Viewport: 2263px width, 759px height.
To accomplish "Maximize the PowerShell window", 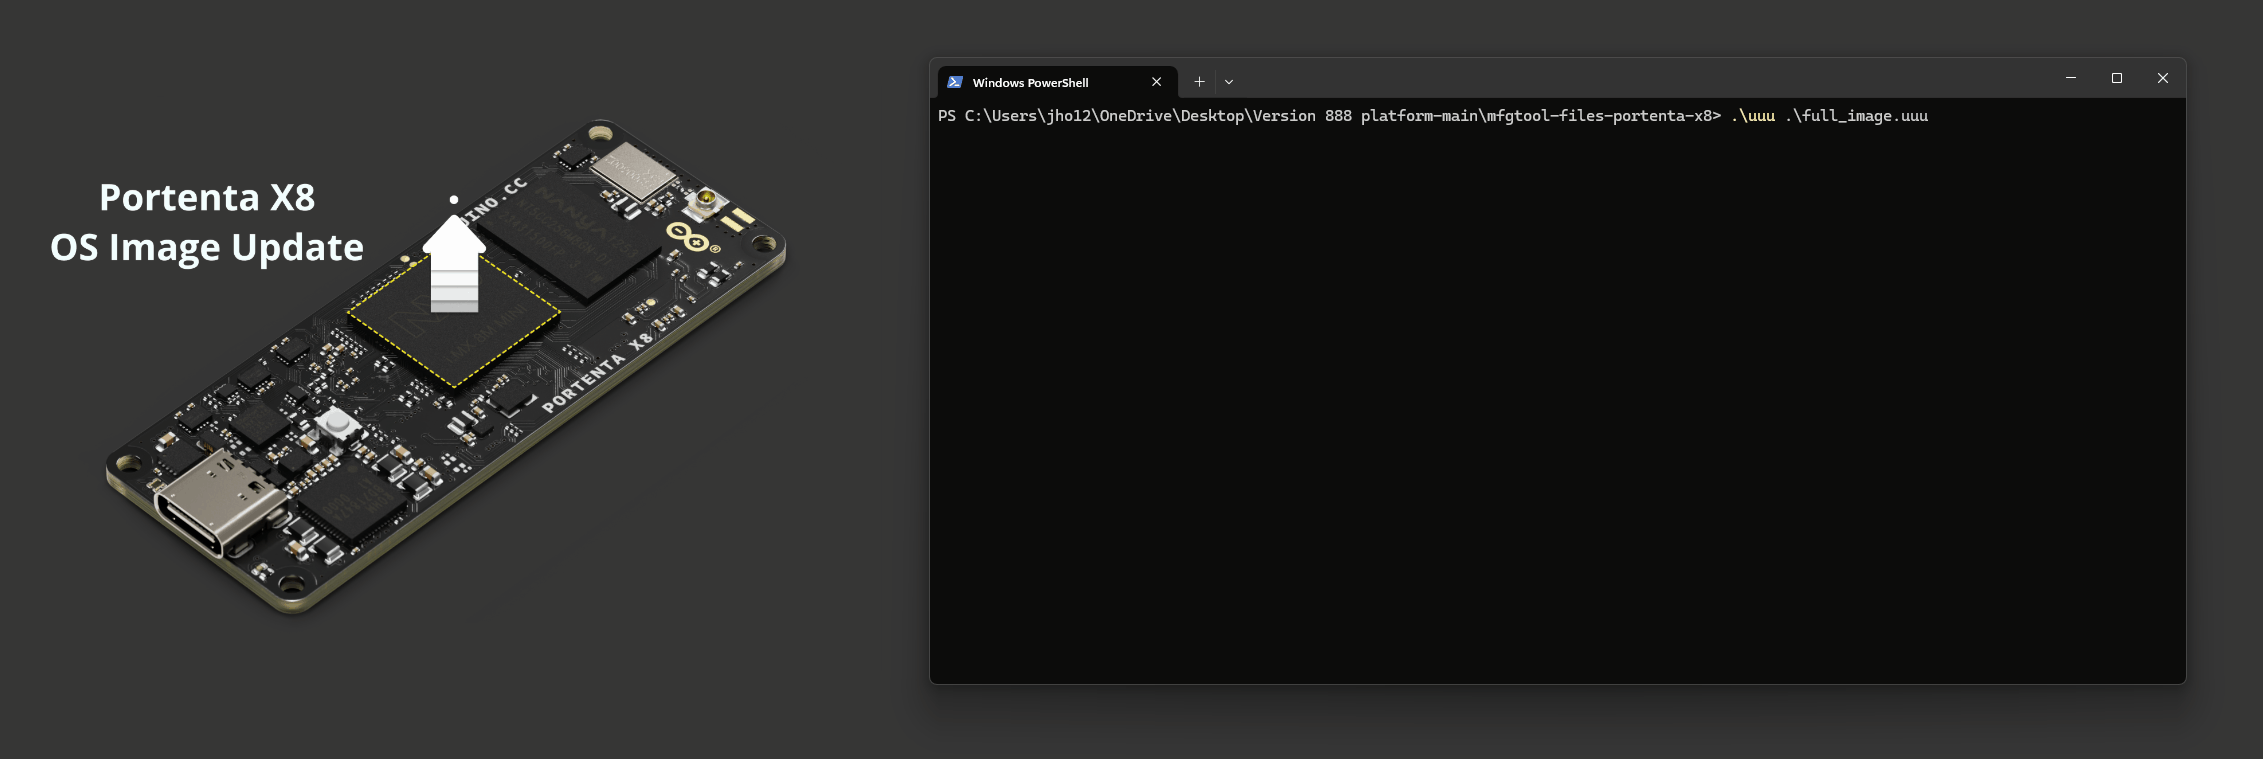I will pos(2117,78).
